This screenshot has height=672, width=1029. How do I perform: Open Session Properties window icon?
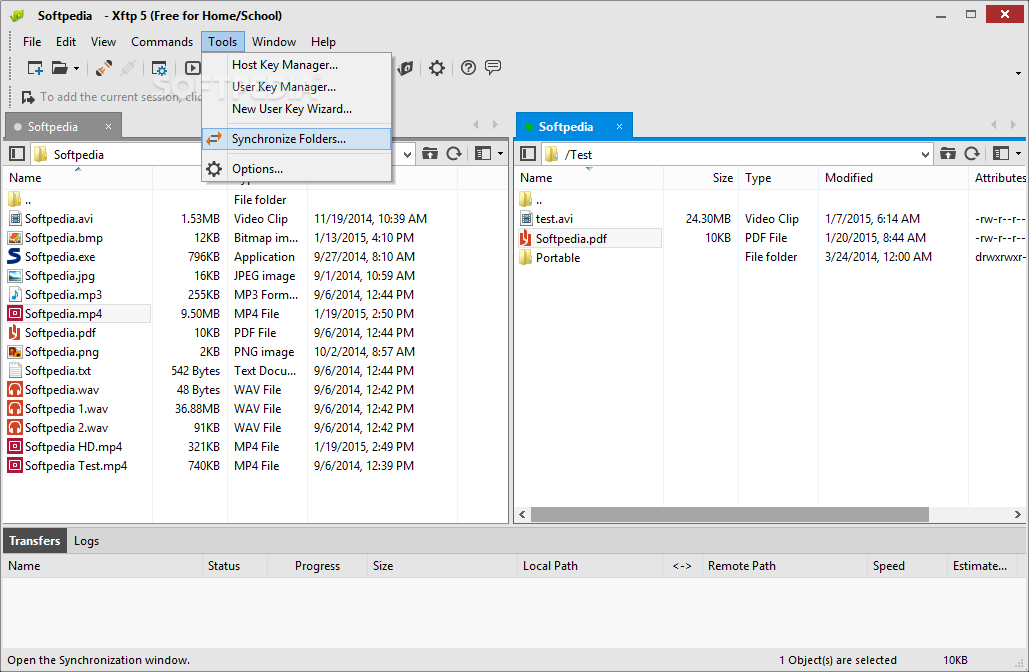point(159,68)
